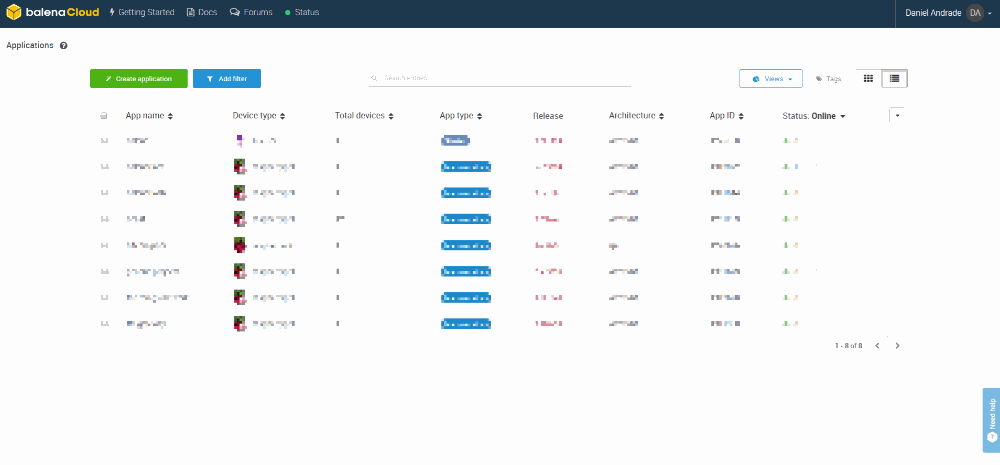Click the Applications help question mark icon
Viewport: 1000px width, 465px height.
click(64, 46)
